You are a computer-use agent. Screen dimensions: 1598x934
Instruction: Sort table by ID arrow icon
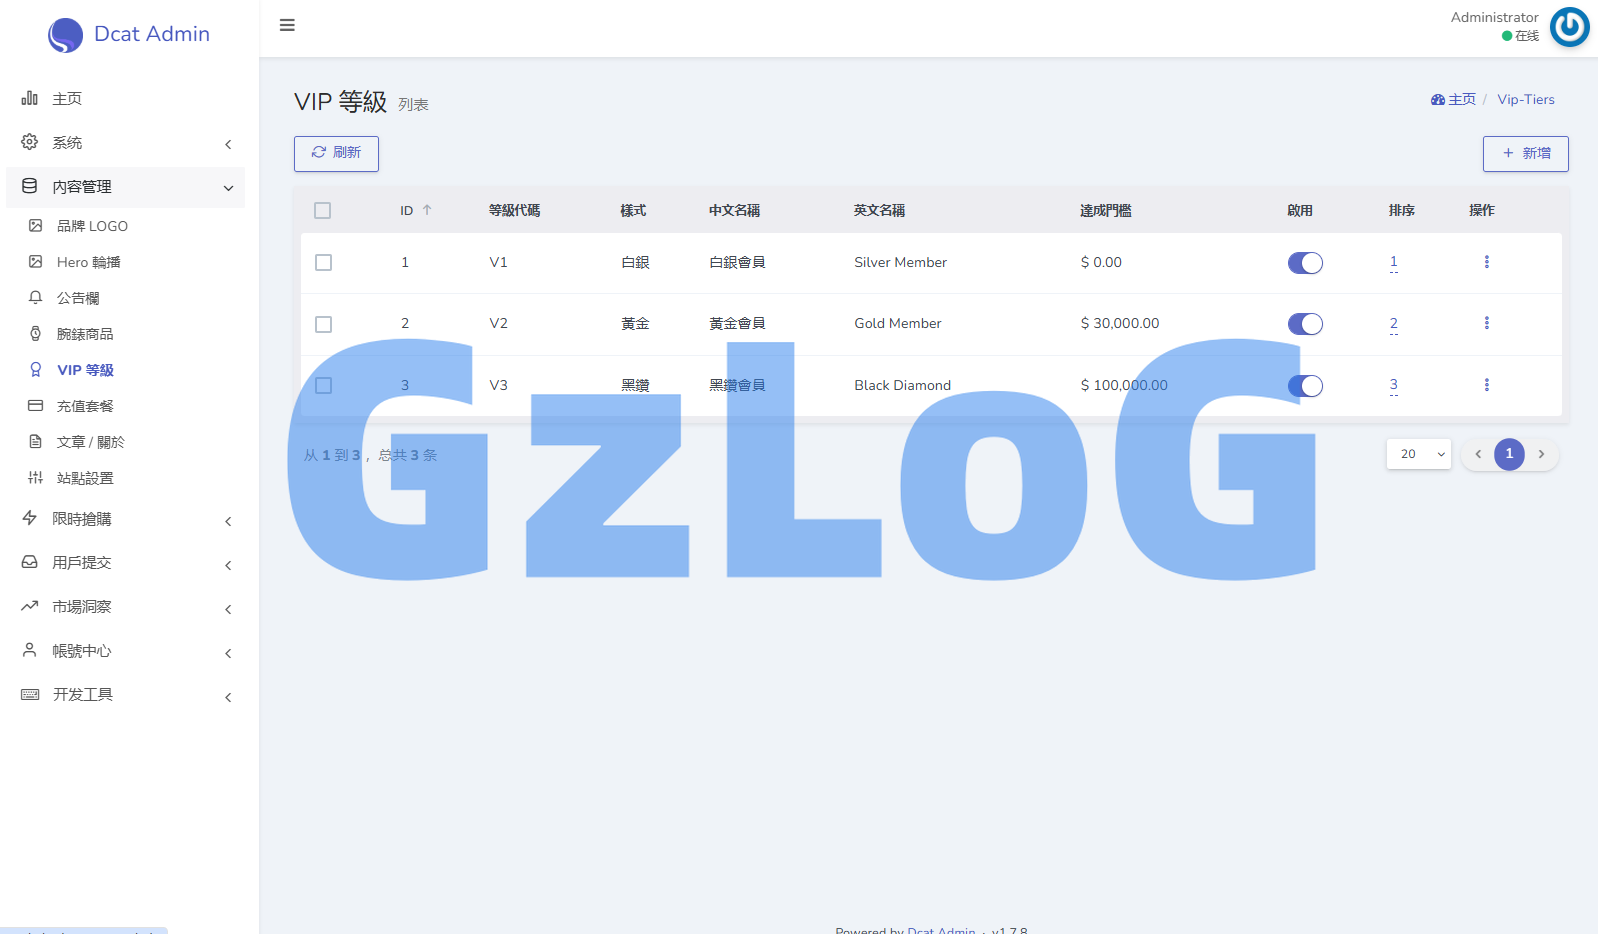click(x=427, y=210)
